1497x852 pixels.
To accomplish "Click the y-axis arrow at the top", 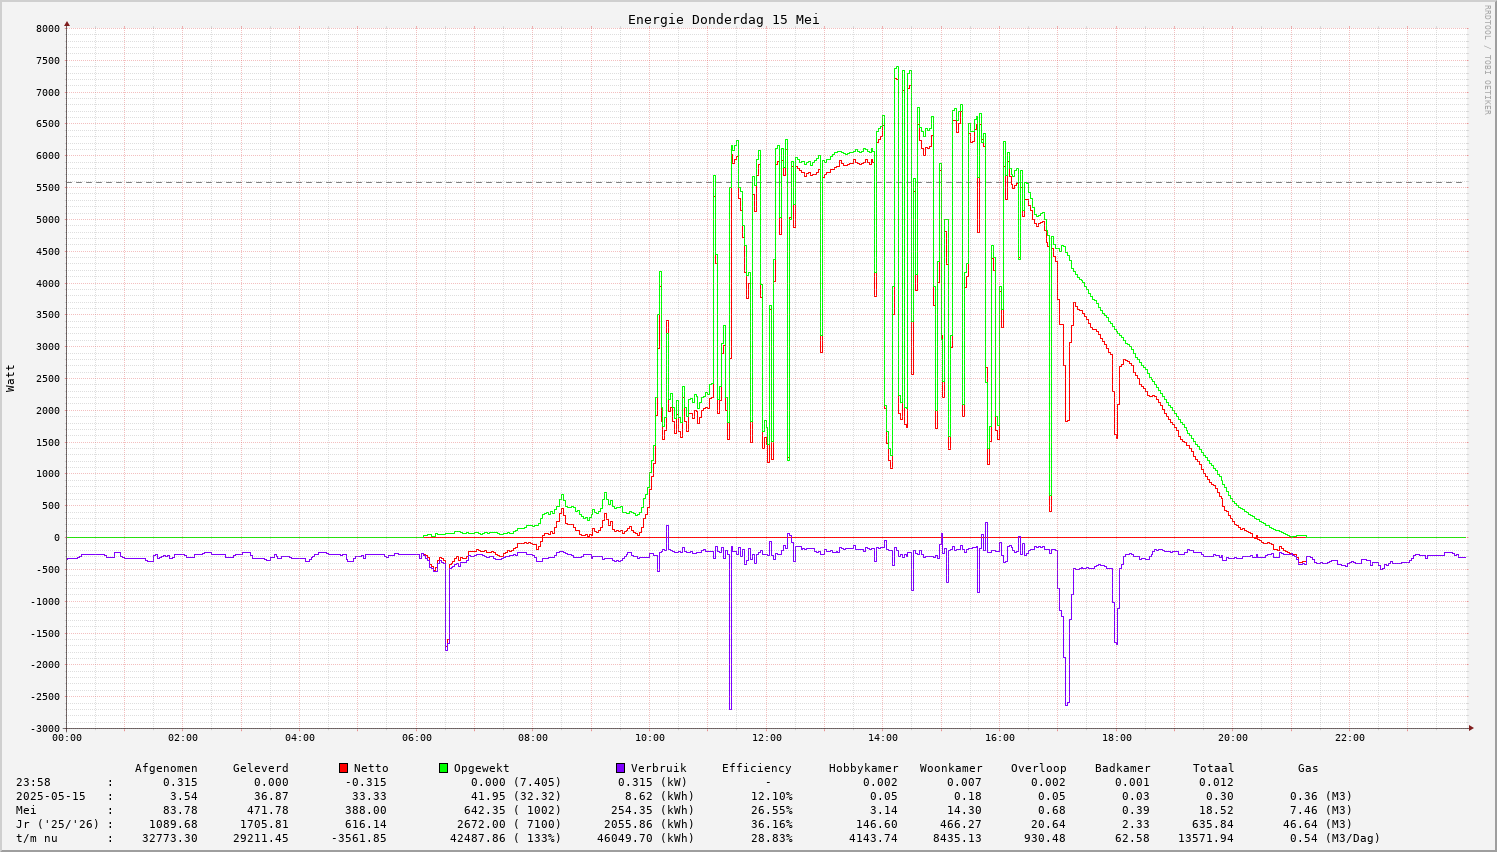I will [x=67, y=23].
